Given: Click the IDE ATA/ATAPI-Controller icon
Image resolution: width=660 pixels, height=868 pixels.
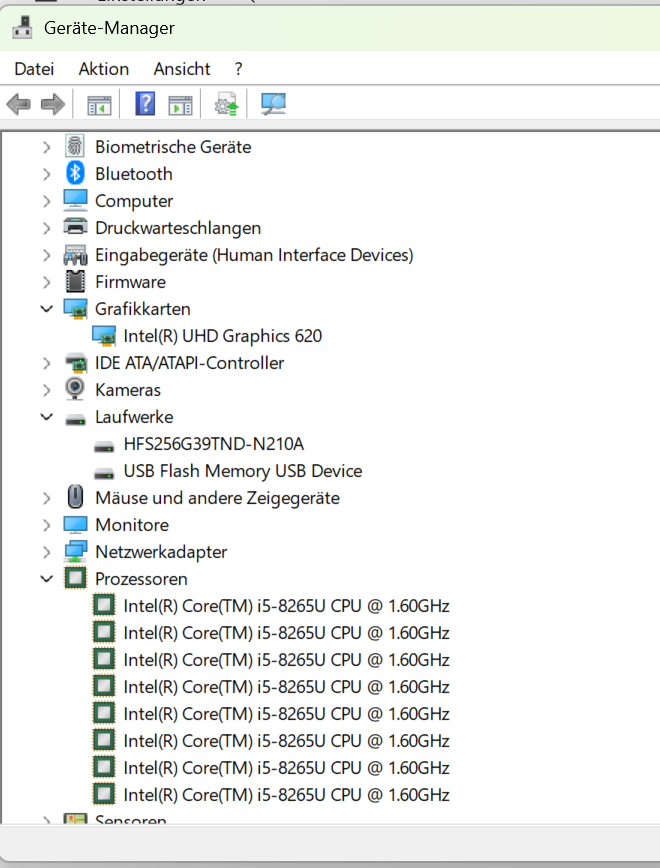Looking at the screenshot, I should point(76,363).
